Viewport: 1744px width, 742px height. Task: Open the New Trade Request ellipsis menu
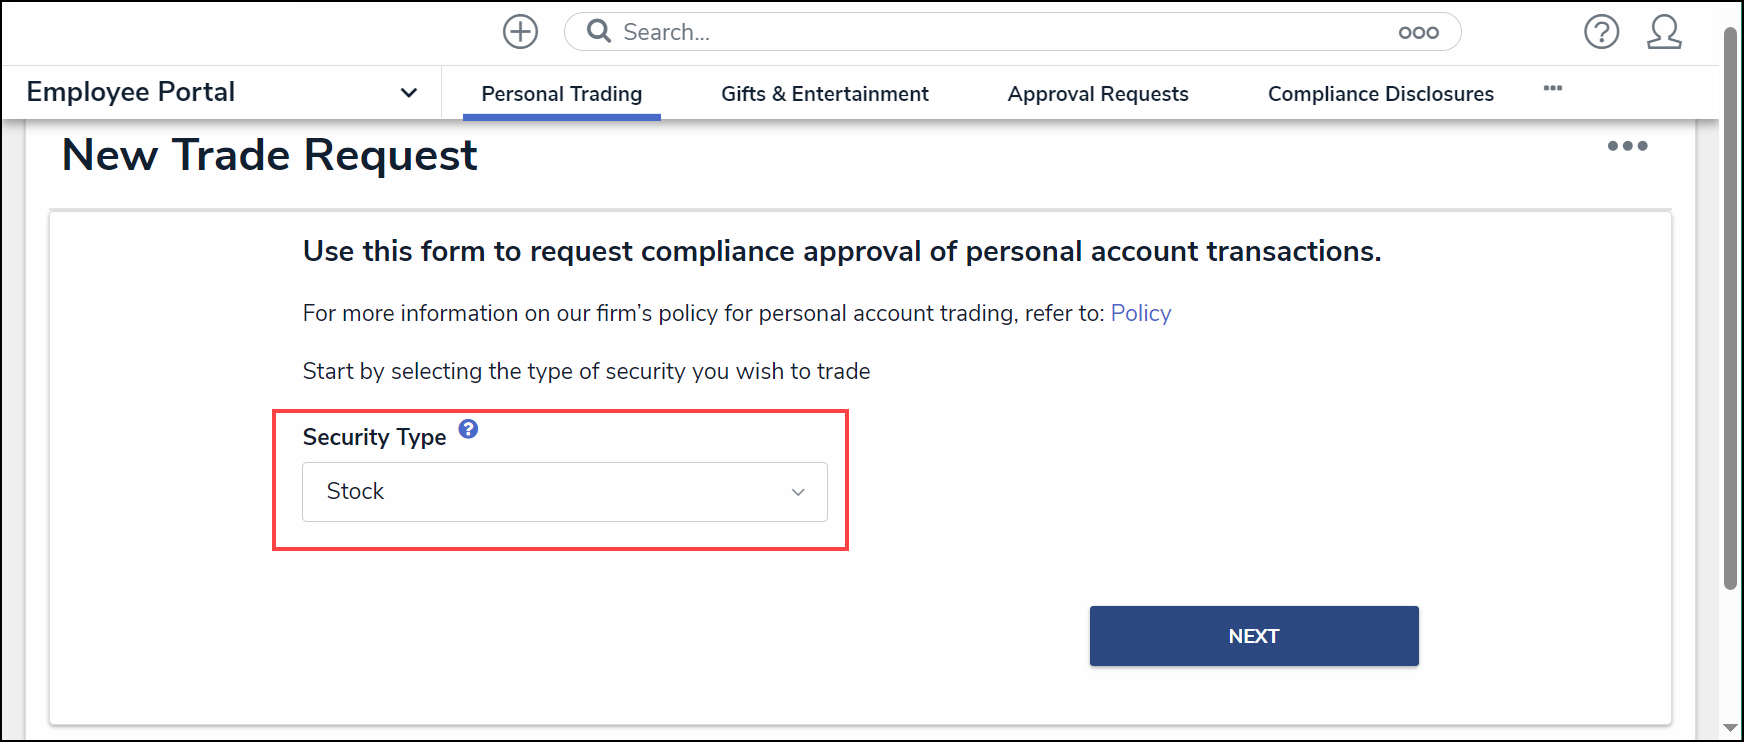click(1627, 146)
